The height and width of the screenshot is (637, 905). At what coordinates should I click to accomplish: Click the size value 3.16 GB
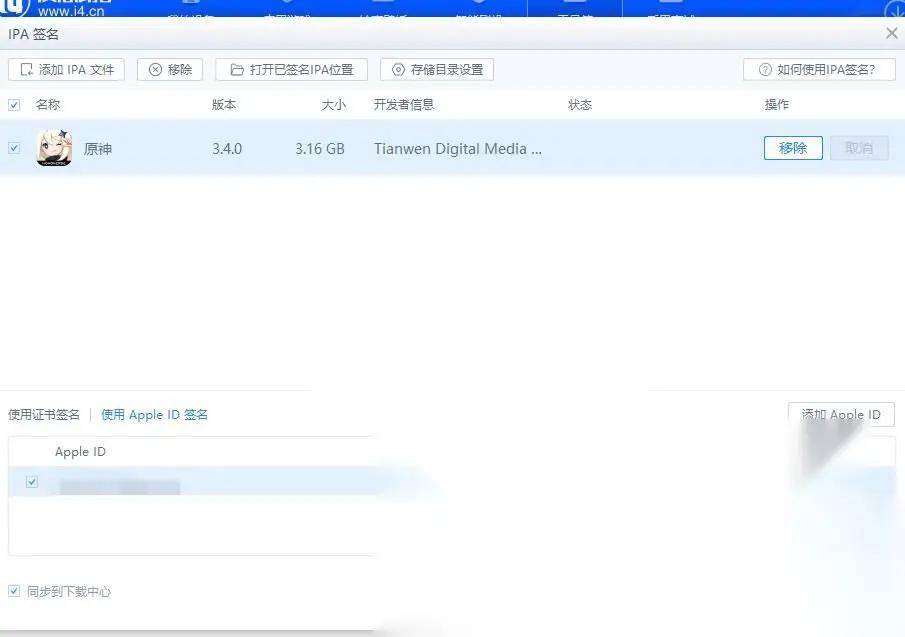pos(320,149)
